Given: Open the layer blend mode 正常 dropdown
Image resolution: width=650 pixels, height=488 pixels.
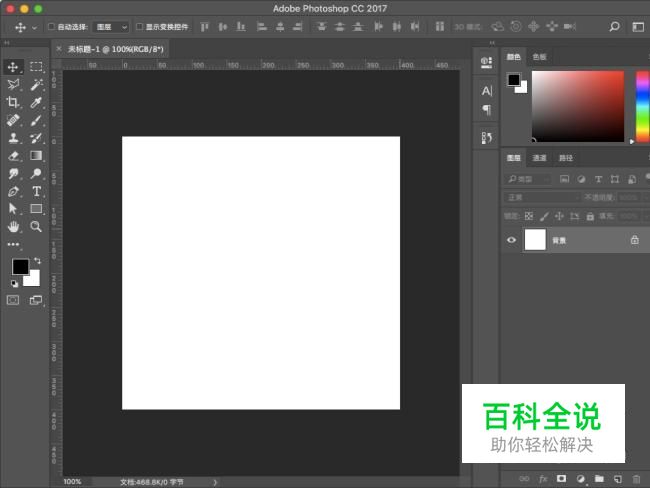Looking at the screenshot, I should (542, 197).
